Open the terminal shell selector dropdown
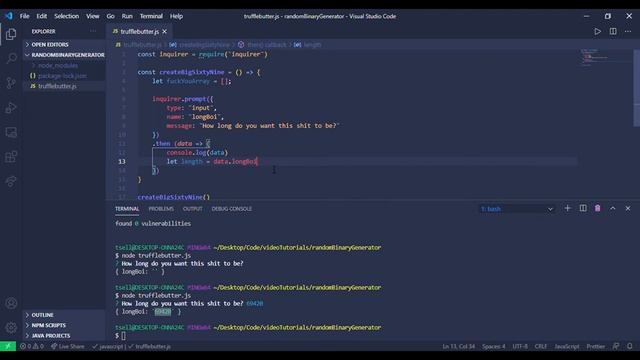640x360 pixels. 517,209
